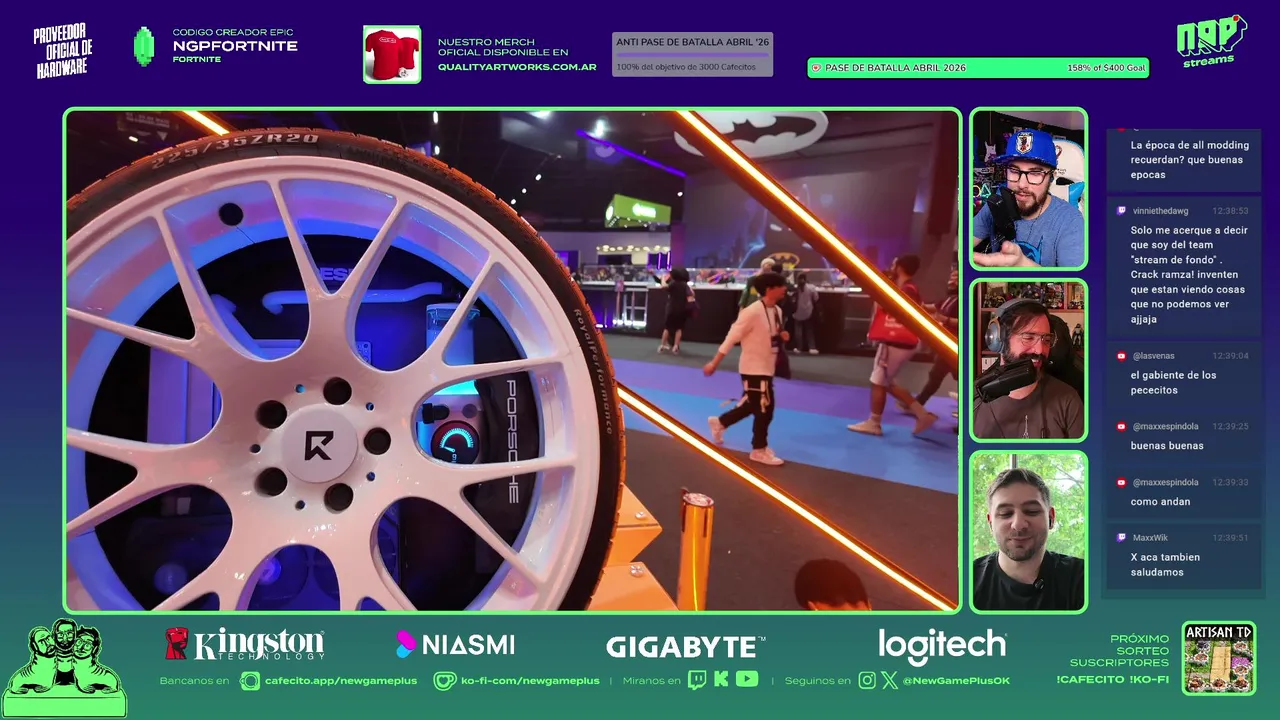Click the Niasmi sponsor logo
The image size is (1280, 720).
pos(455,645)
